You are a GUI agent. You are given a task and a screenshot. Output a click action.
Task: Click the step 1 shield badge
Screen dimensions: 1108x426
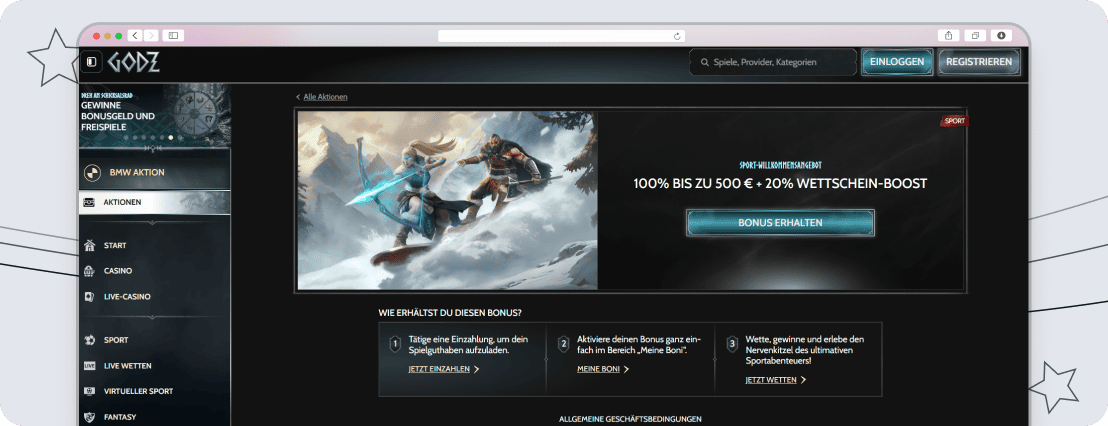click(x=396, y=345)
